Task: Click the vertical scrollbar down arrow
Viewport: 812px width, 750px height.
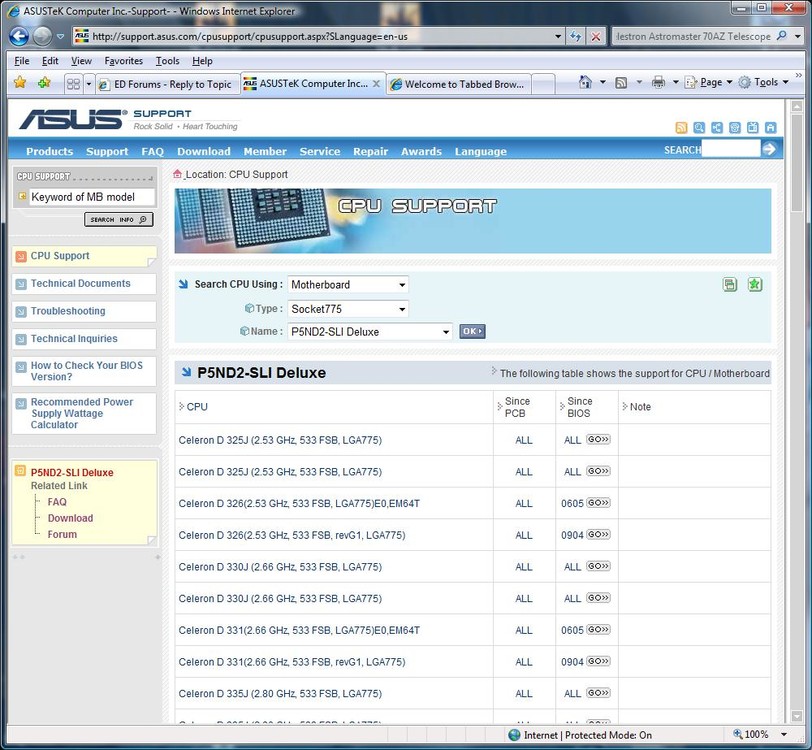Action: coord(796,717)
